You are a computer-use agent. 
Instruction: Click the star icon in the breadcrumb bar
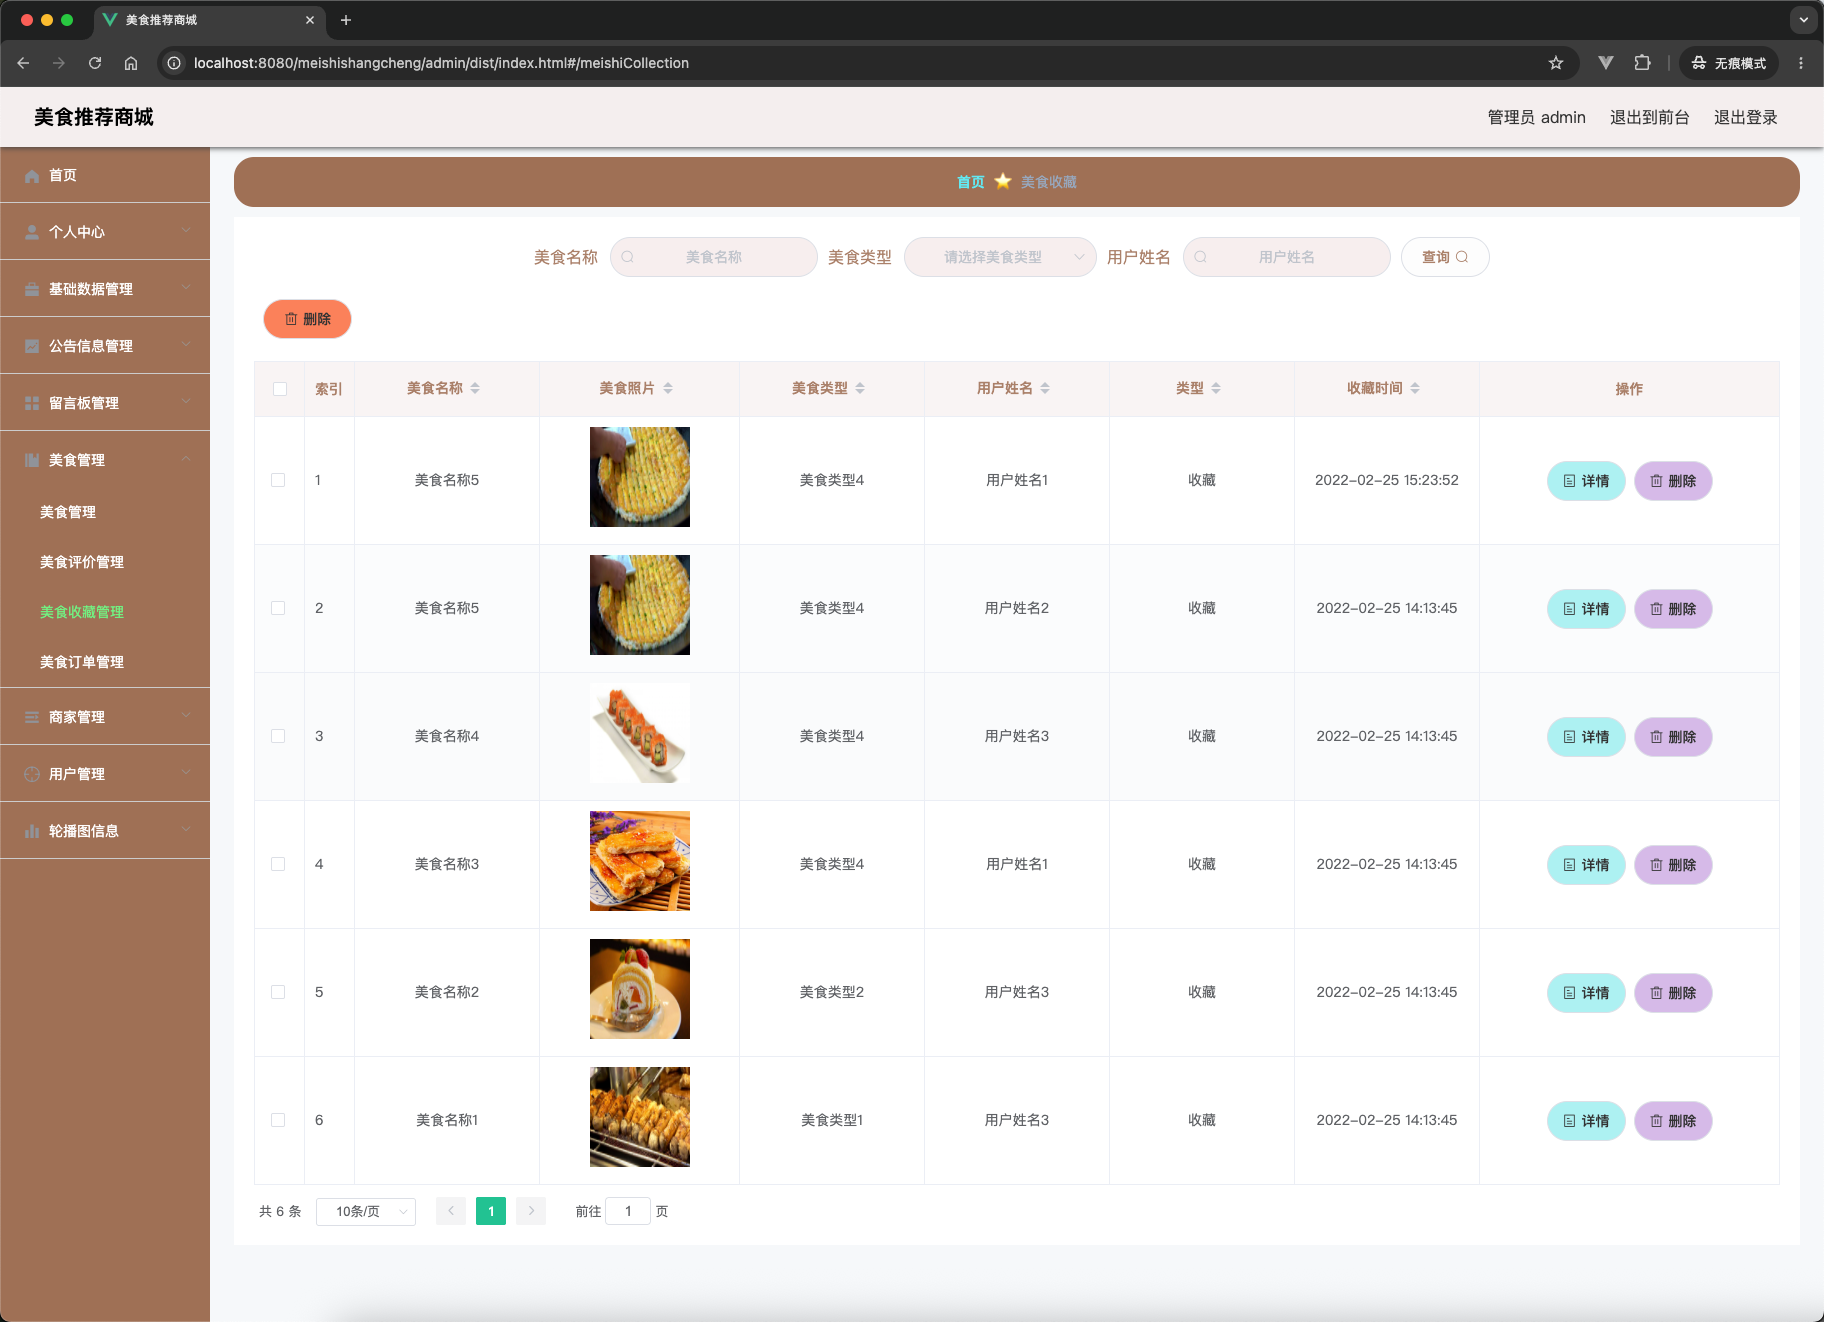1003,181
